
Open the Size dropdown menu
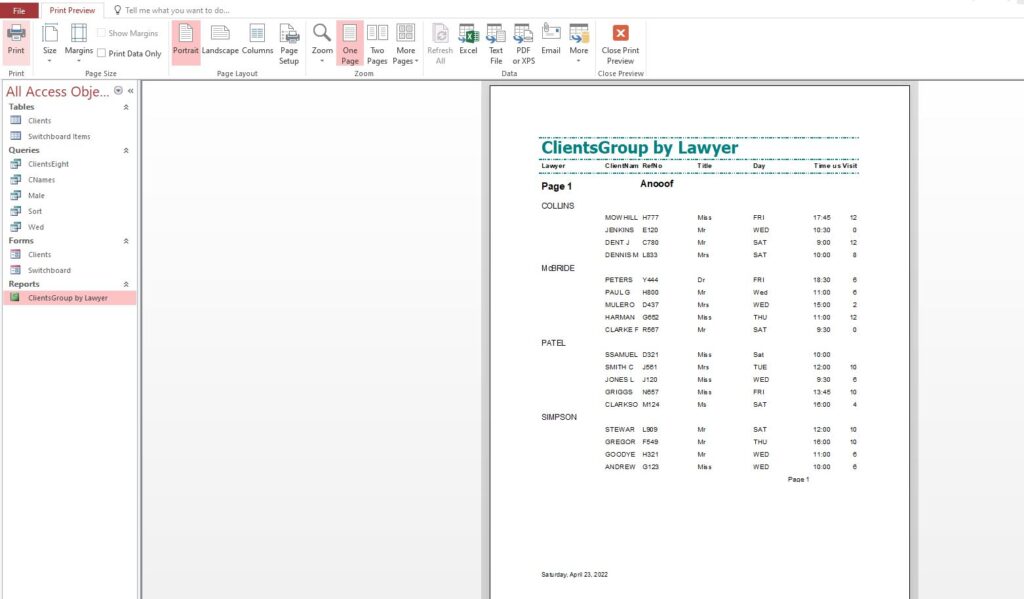click(x=50, y=43)
